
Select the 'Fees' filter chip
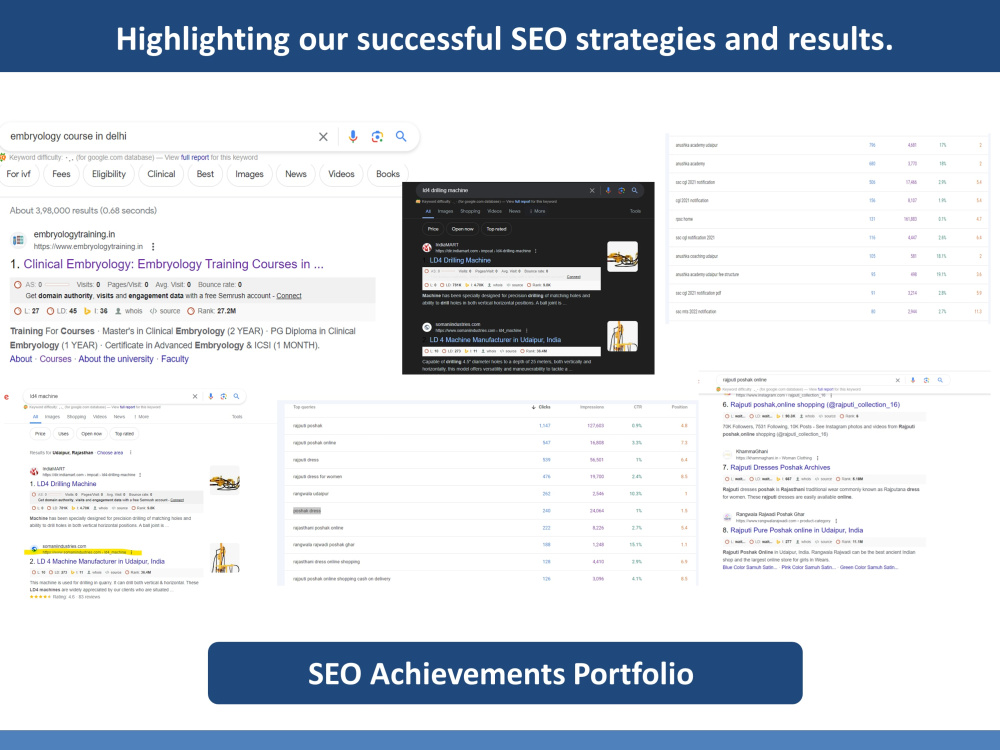61,174
